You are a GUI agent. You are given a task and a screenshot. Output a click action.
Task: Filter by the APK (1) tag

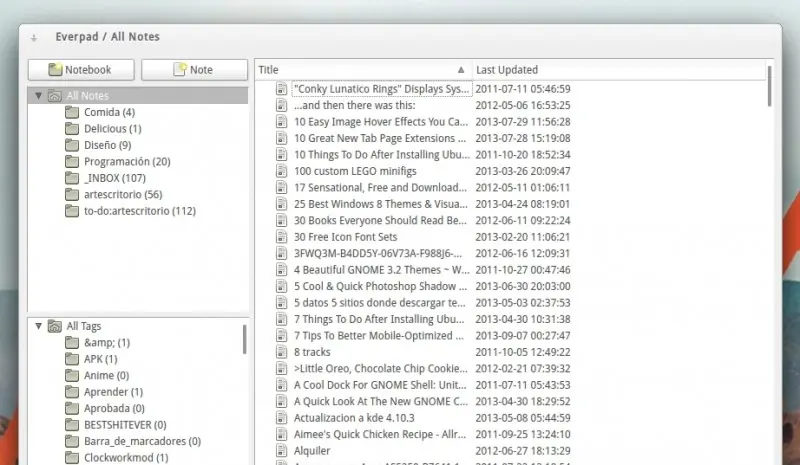(101, 359)
